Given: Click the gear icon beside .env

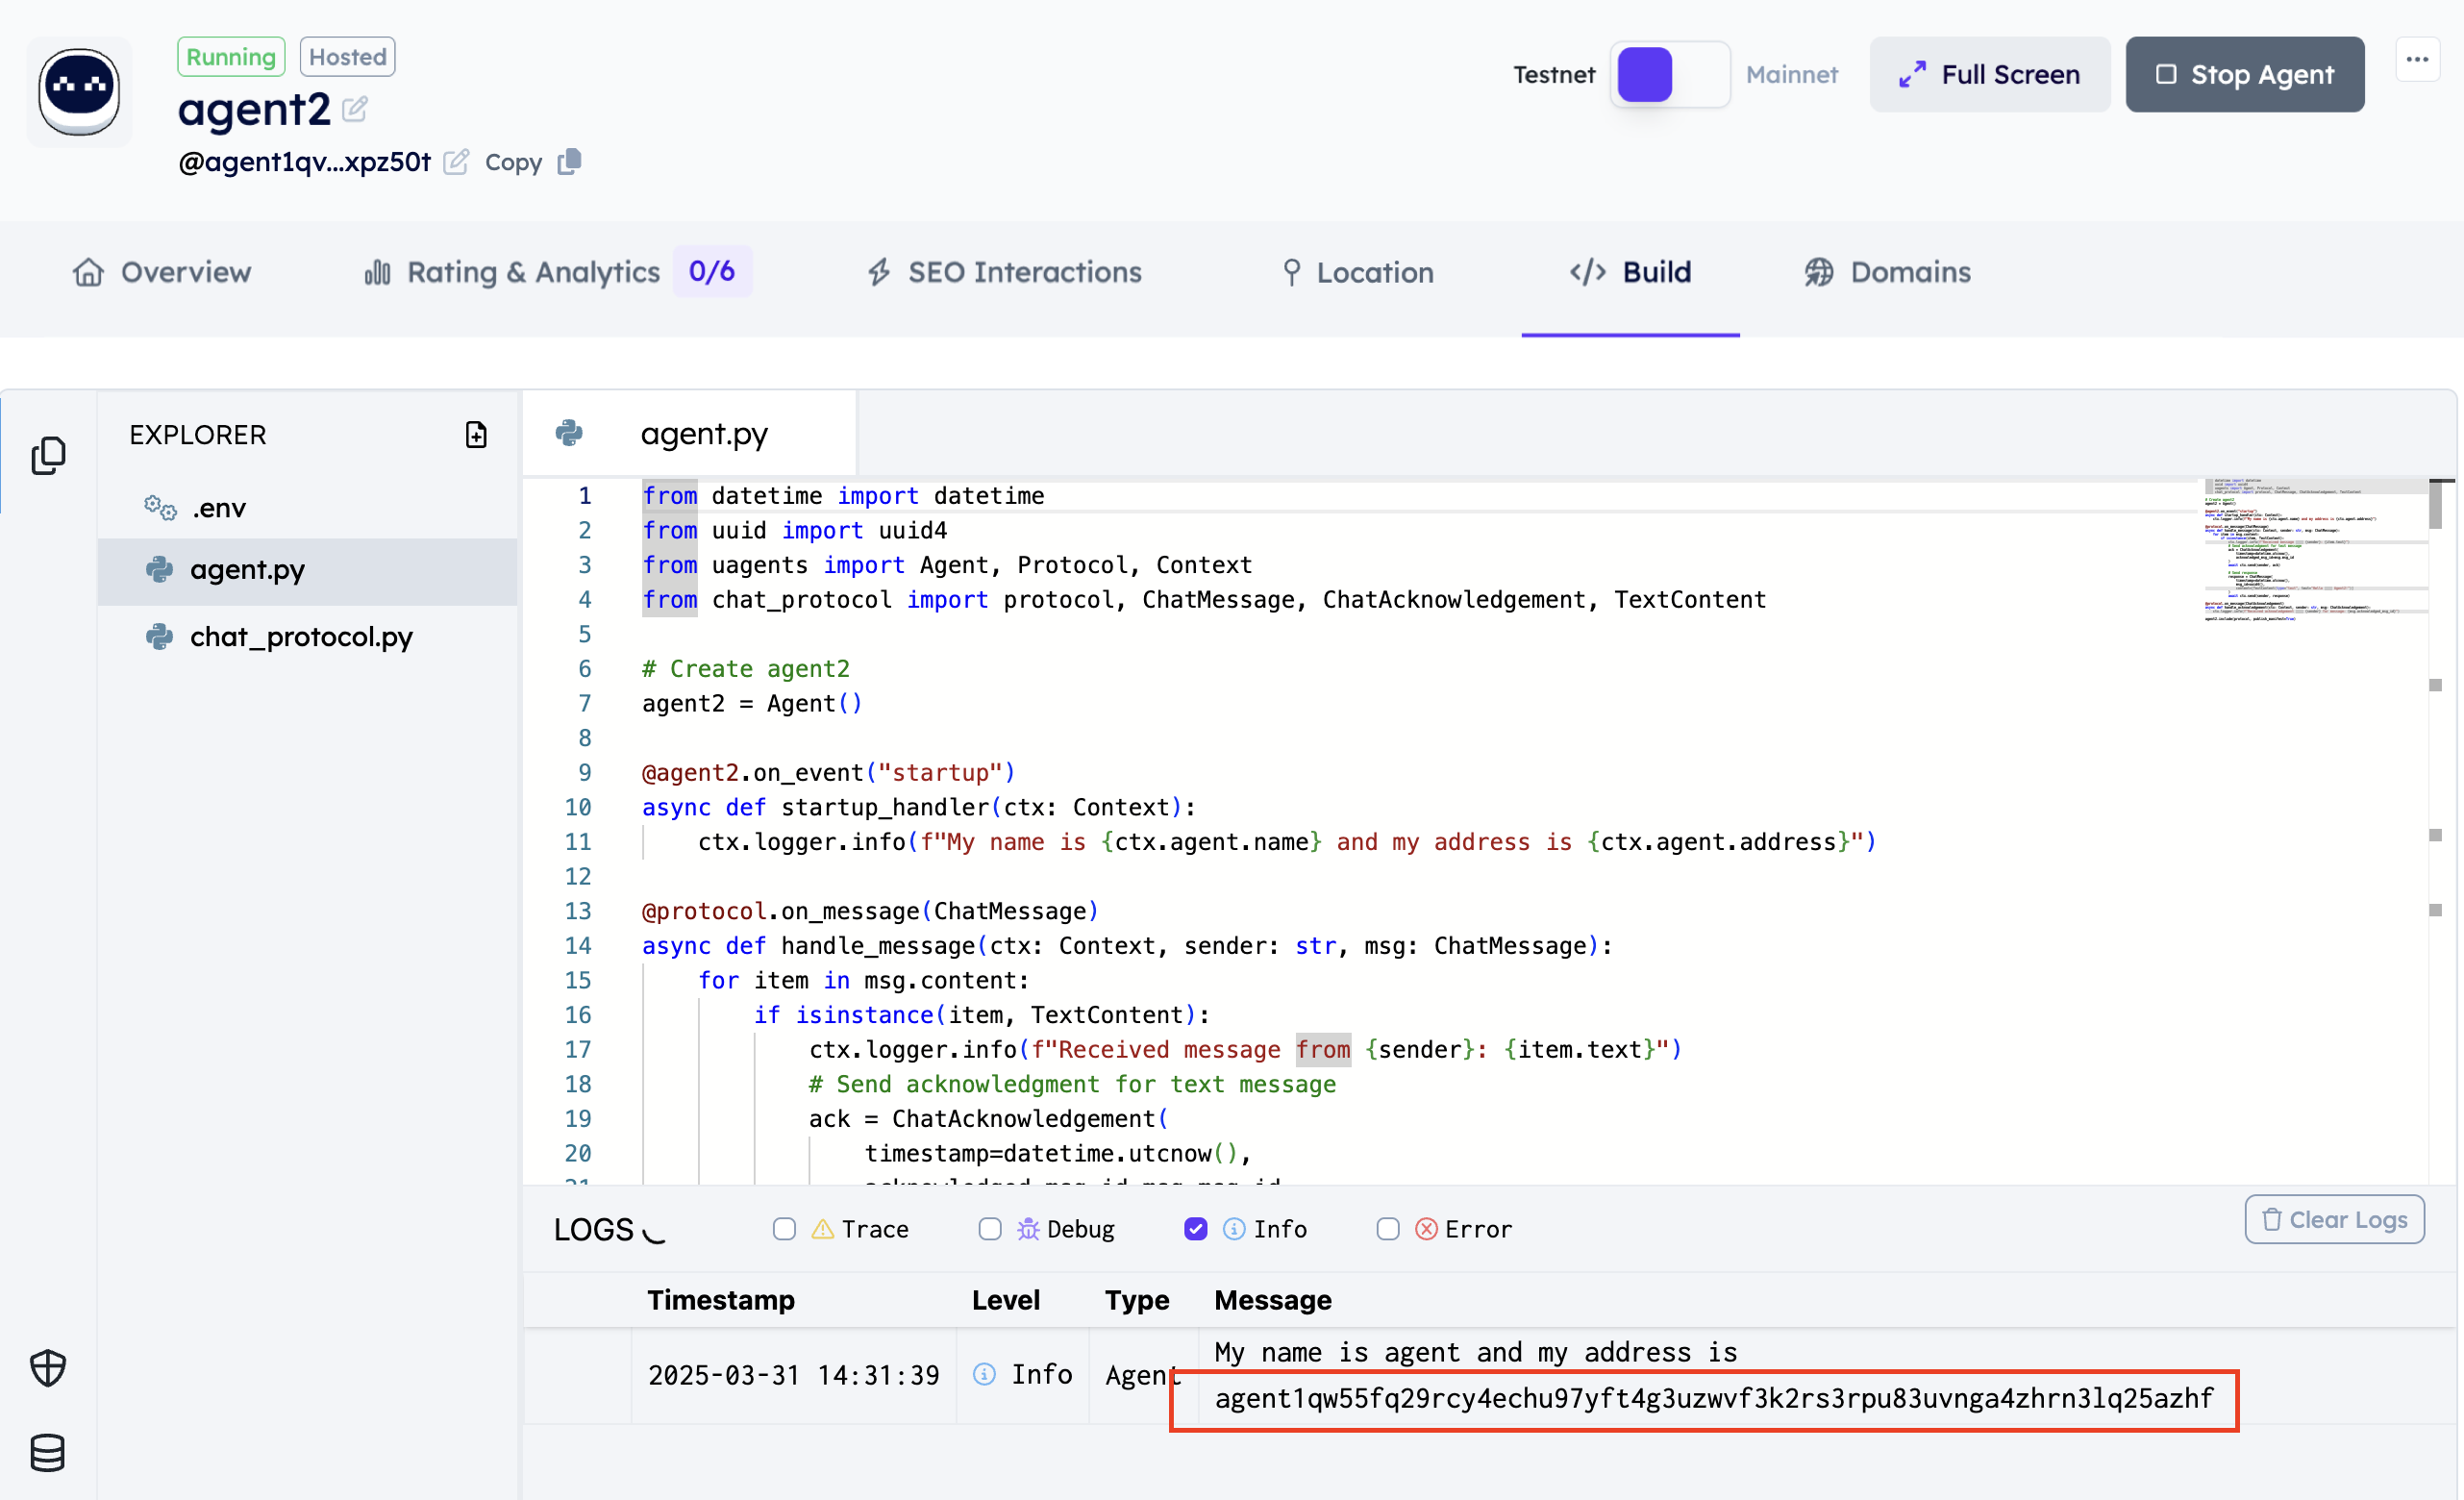Looking at the screenshot, I should click(160, 508).
